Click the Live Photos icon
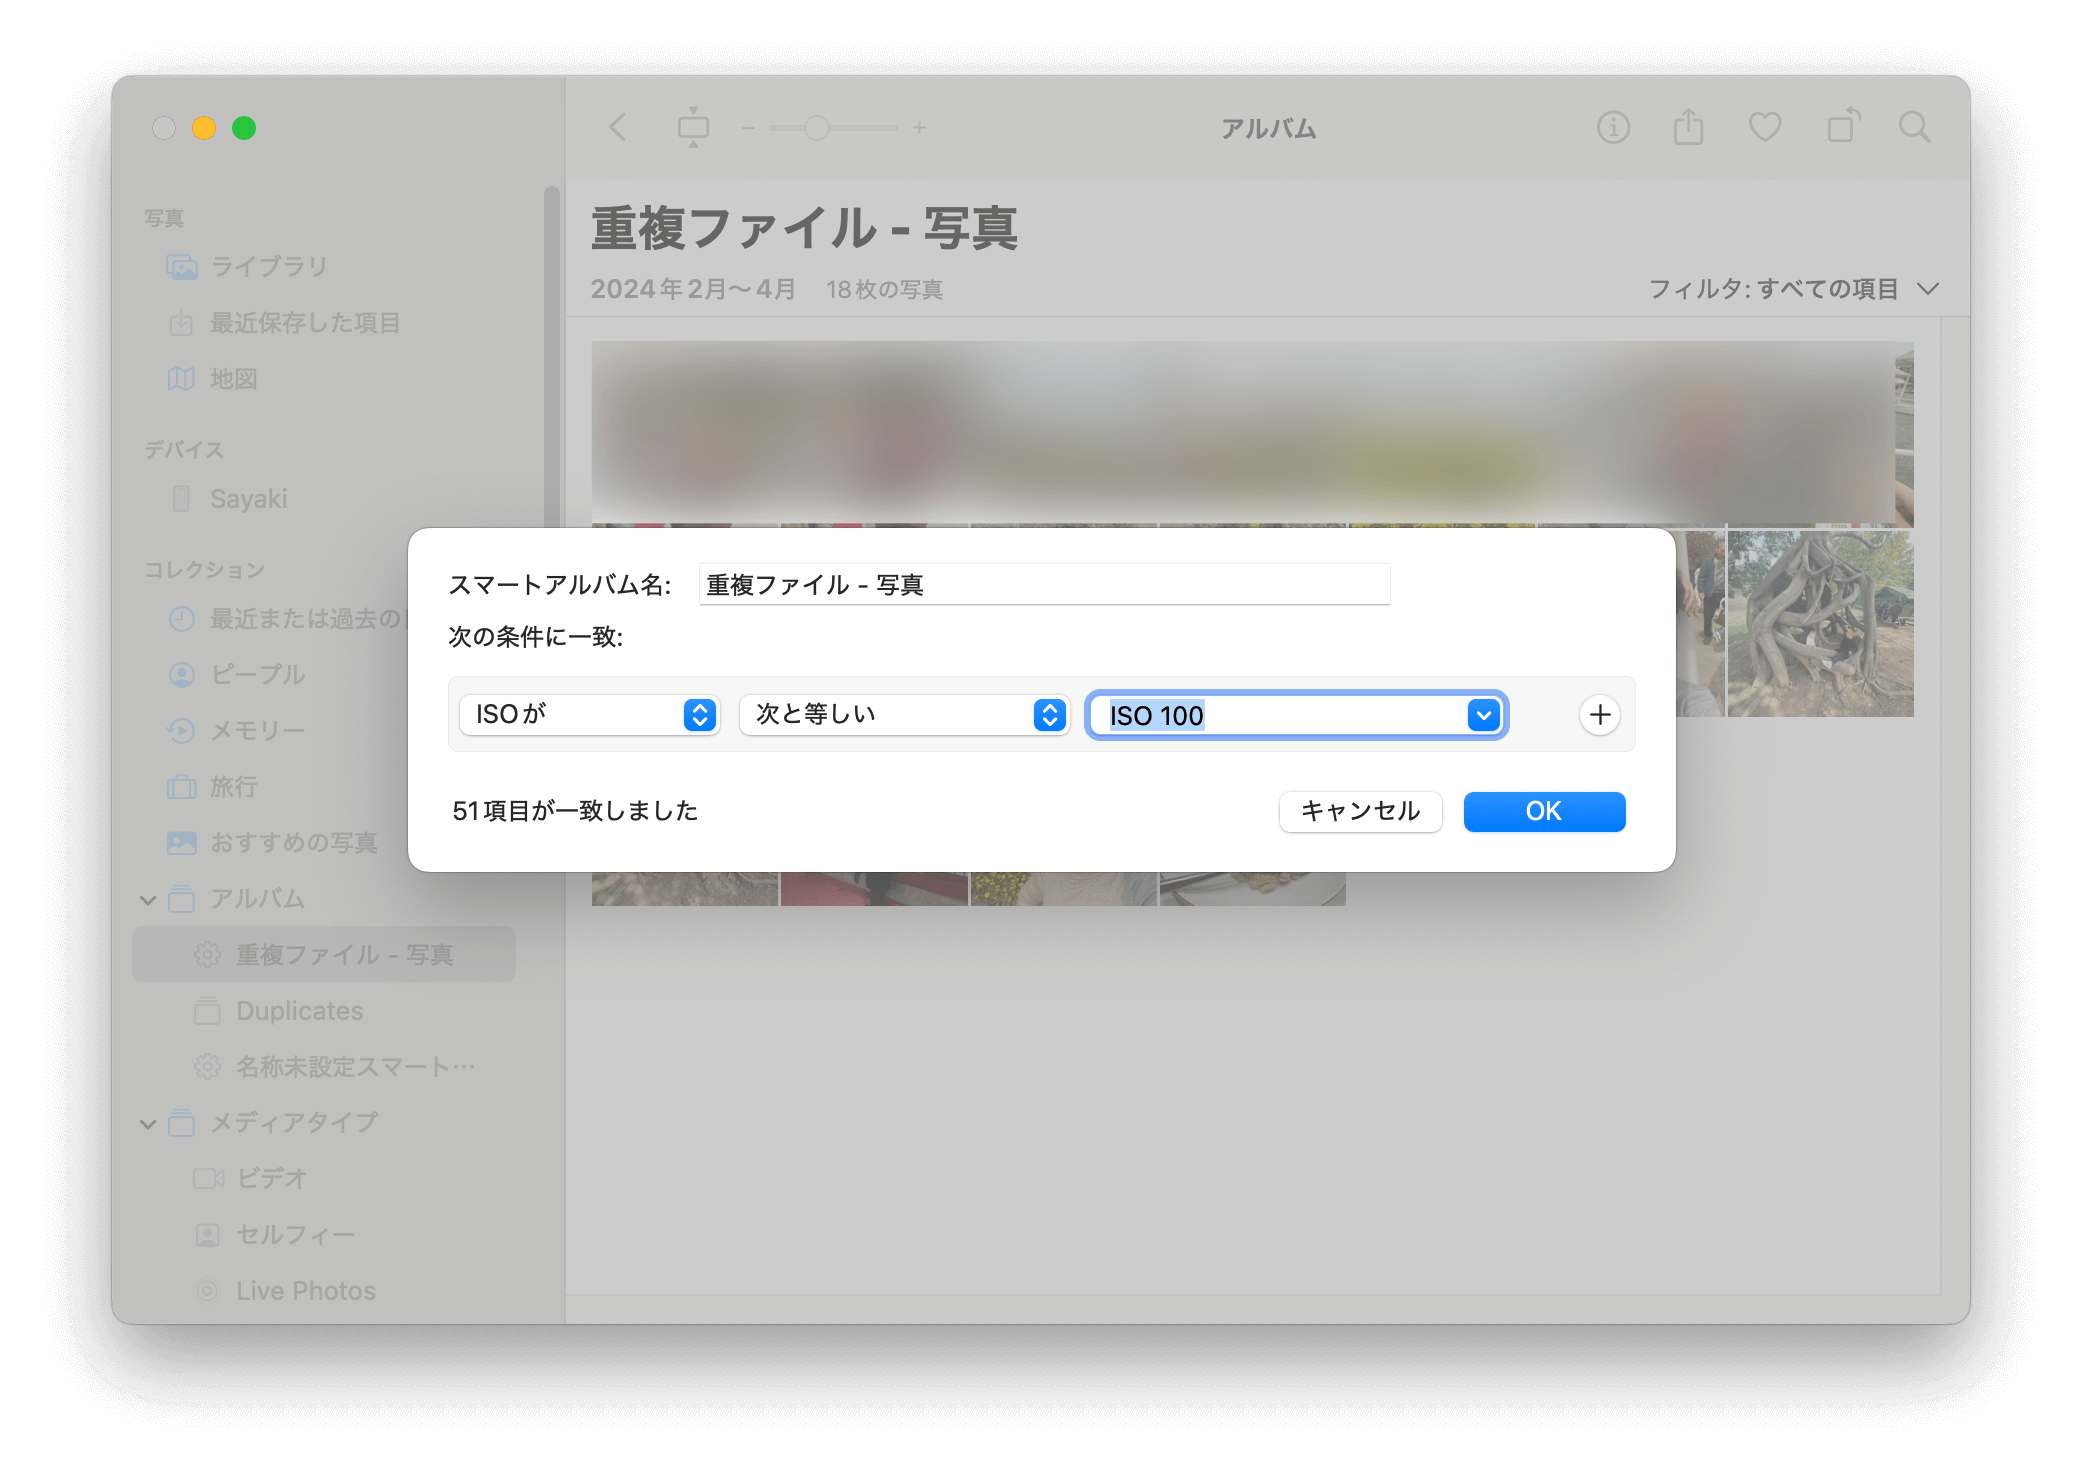Screen dimensions: 2082x1472 coord(207,1291)
